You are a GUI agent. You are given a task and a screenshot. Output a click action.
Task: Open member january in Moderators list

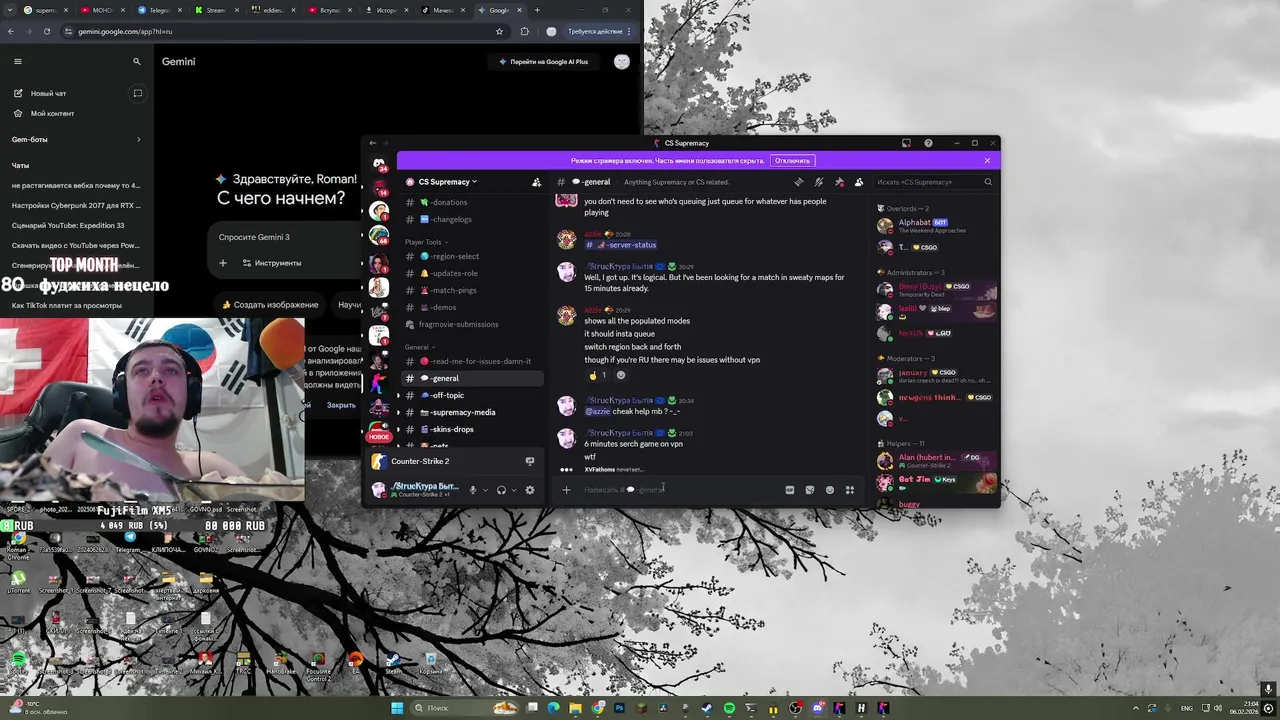coord(935,376)
